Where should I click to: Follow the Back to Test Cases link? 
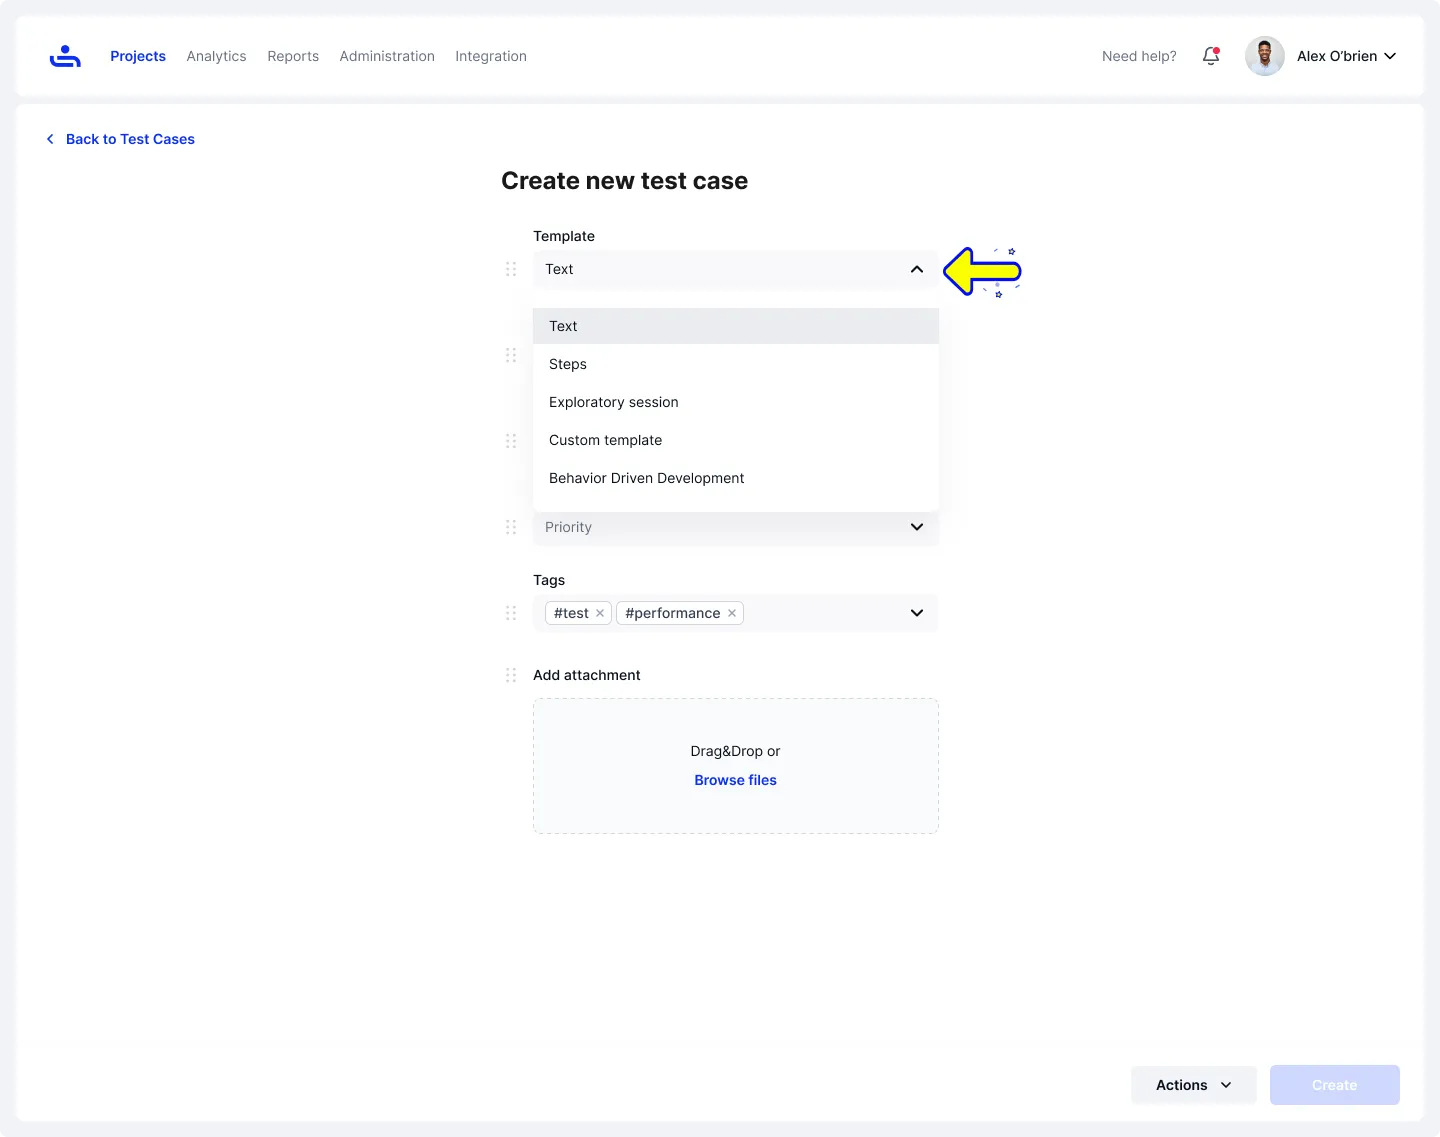click(x=130, y=139)
